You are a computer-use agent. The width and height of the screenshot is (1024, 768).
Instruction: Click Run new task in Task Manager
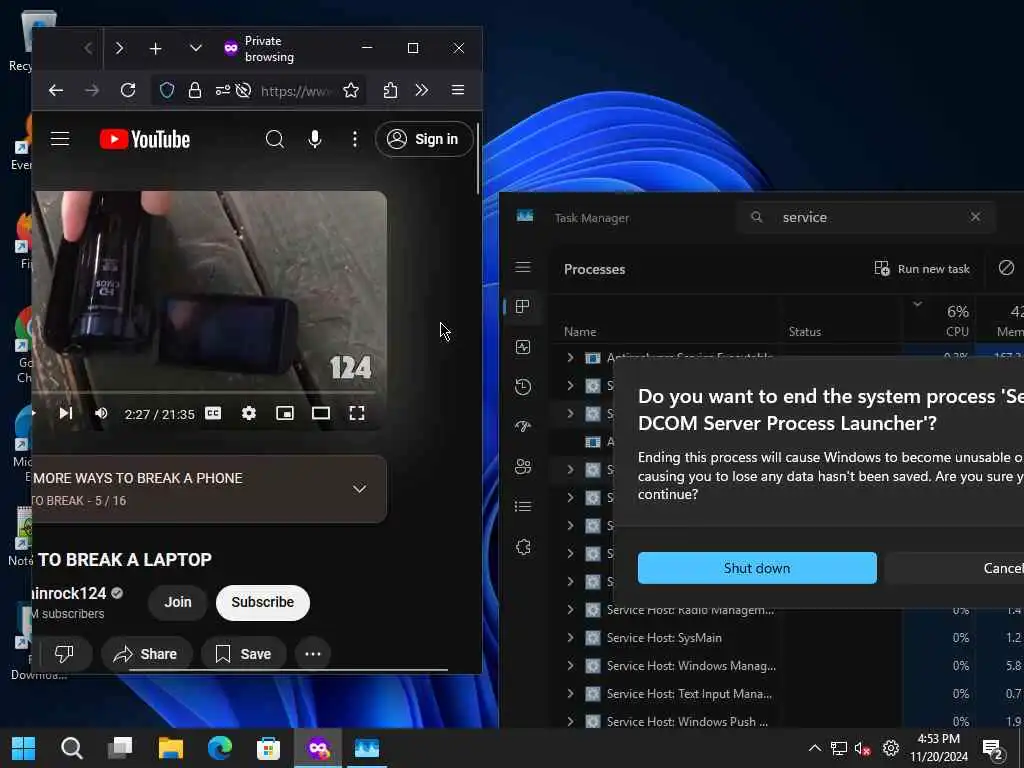922,268
